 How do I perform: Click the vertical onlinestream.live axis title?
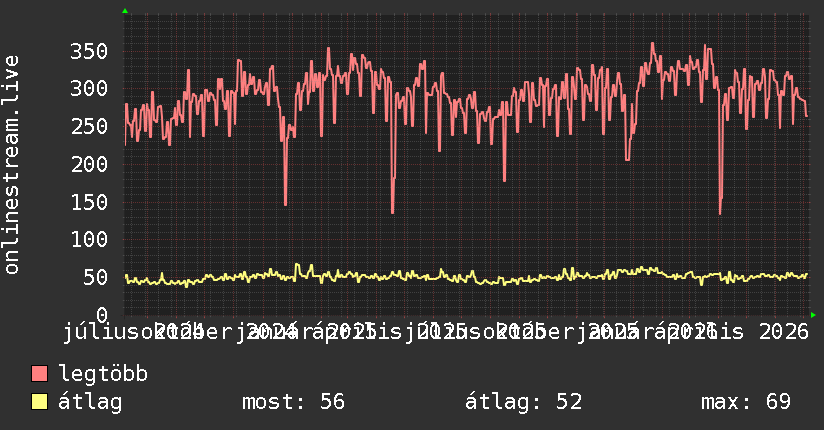pos(12,165)
